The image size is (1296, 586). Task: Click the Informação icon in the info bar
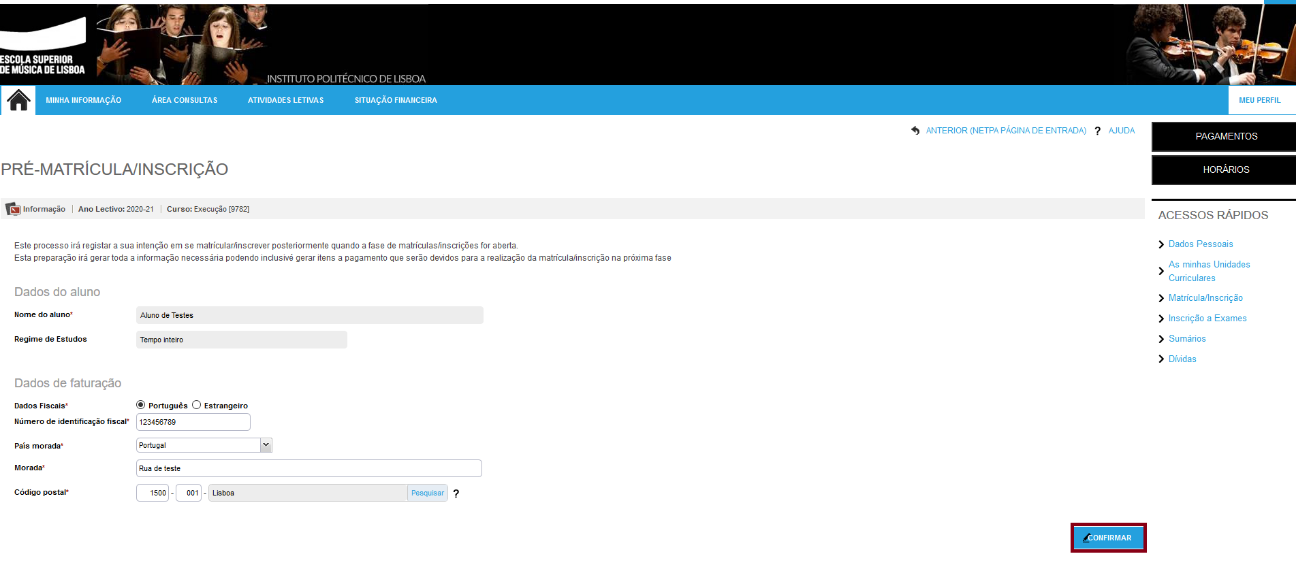(x=13, y=209)
